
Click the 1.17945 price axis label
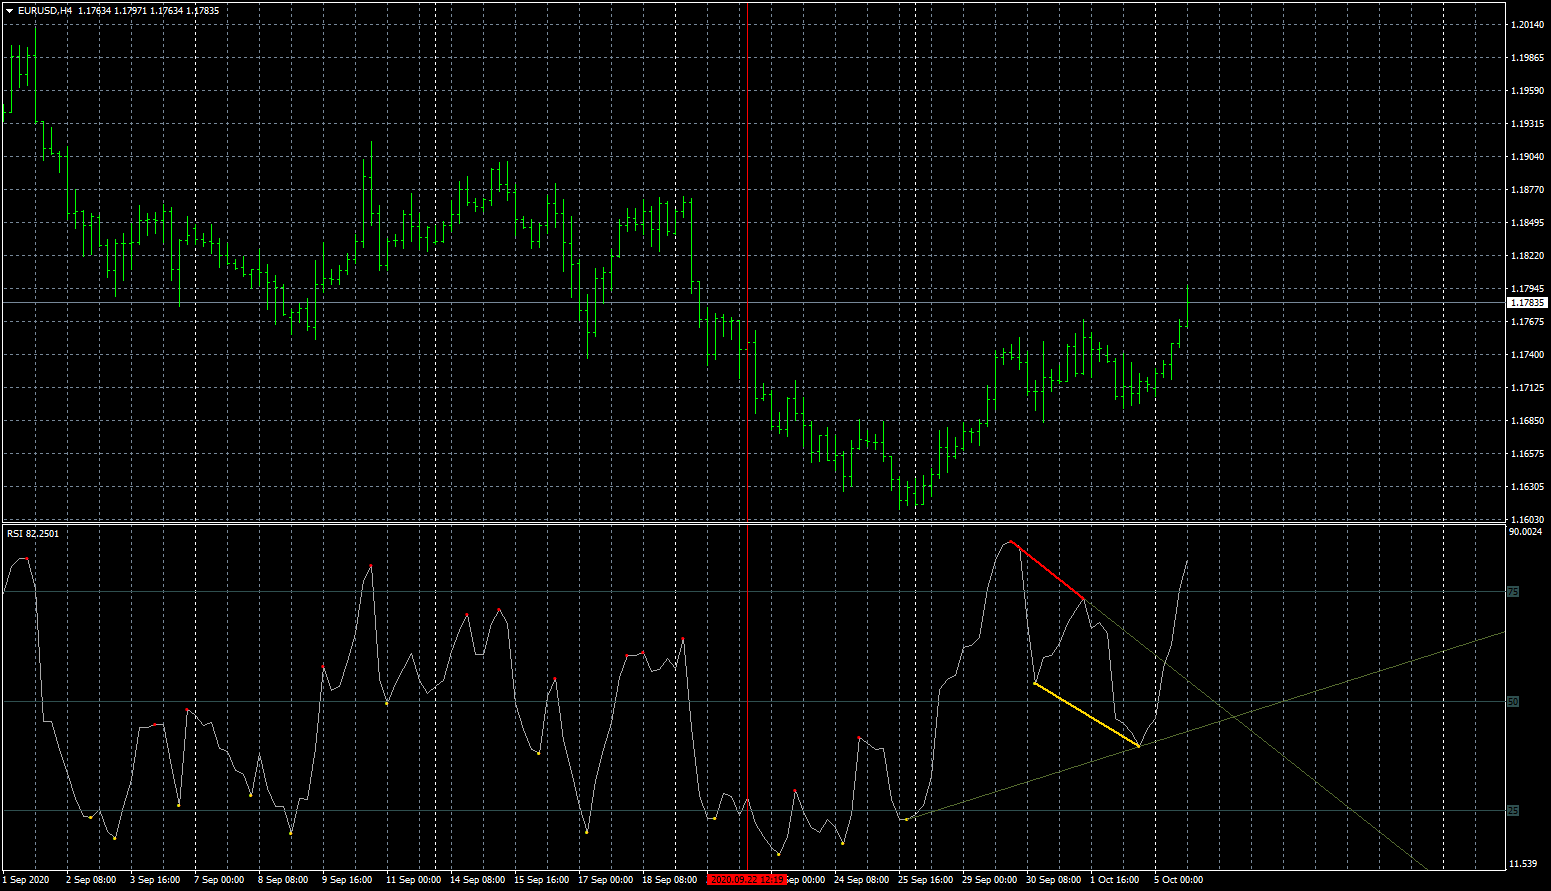click(1526, 289)
